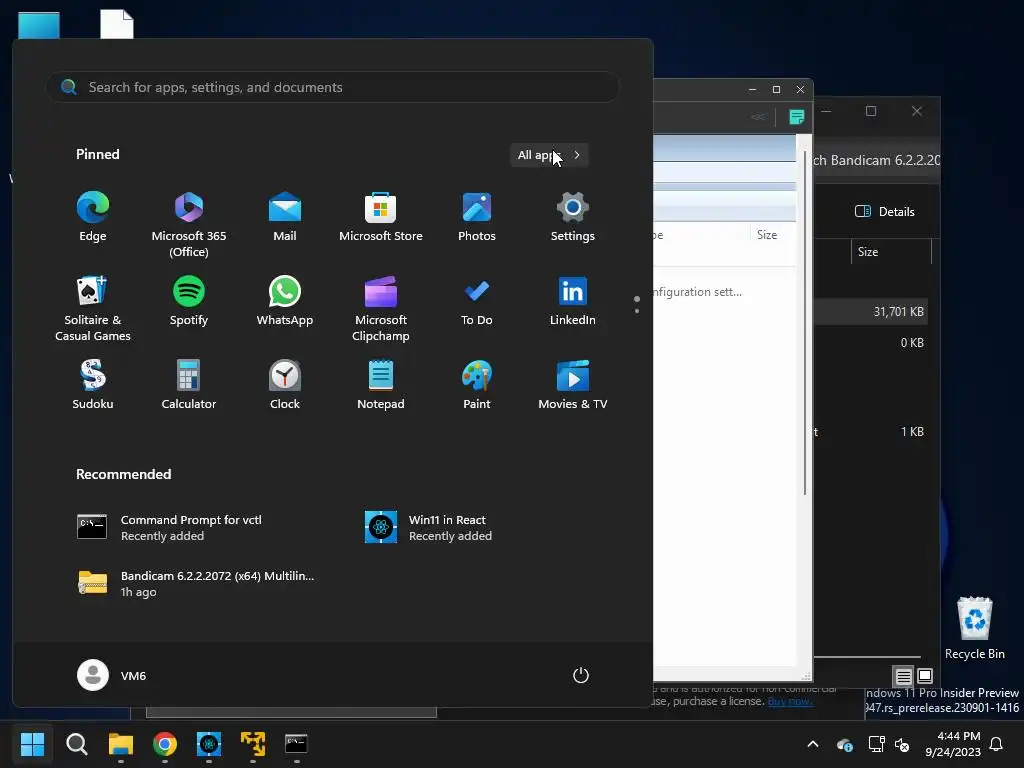1024x768 pixels.
Task: Toggle the Details pane in Explorer
Action: 885,212
